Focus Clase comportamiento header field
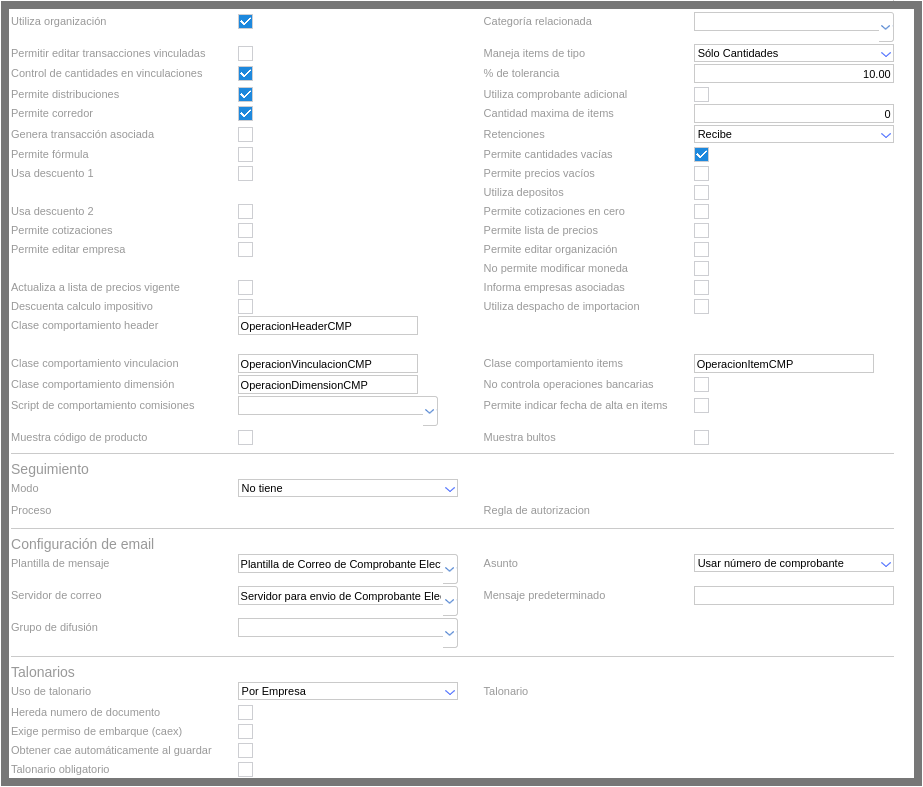Image resolution: width=923 pixels, height=787 pixels. pos(327,325)
